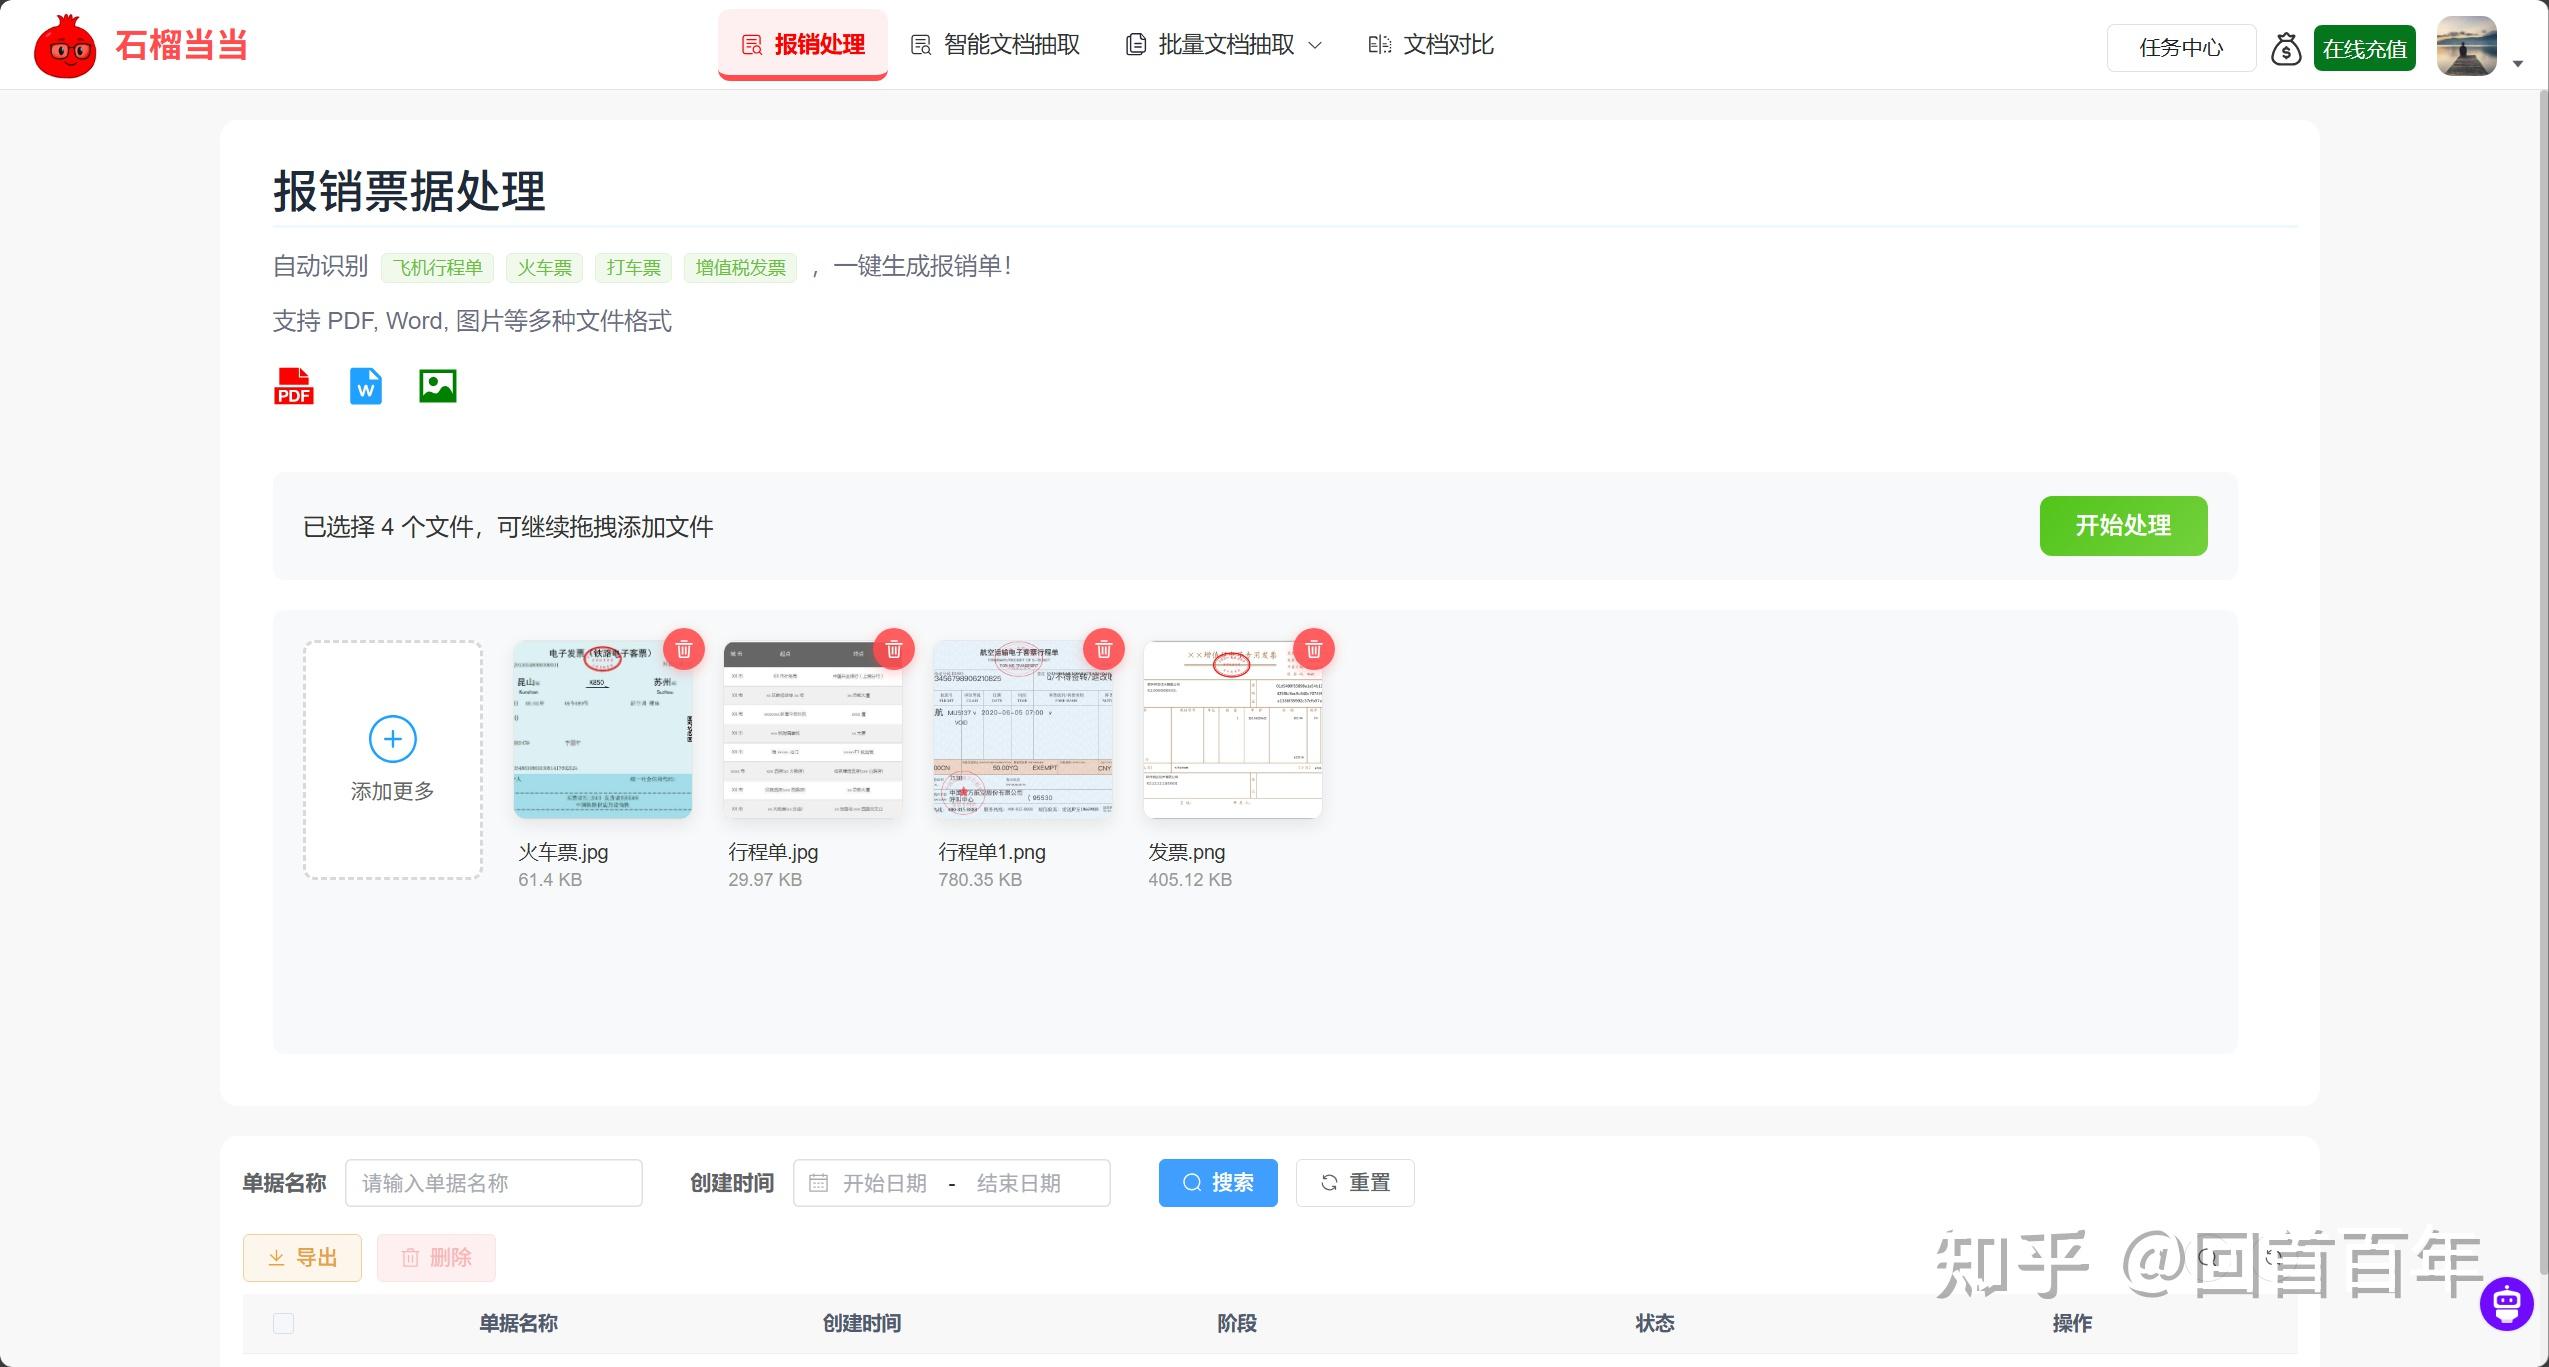2549x1367 pixels.
Task: Open the 任务中心 panel
Action: coord(2180,47)
